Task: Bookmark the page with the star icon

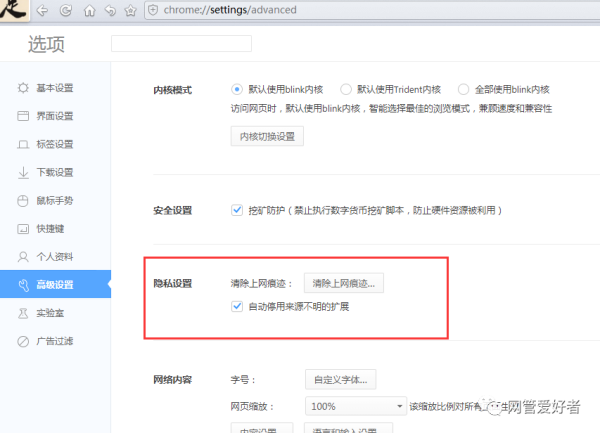Action: coord(129,11)
